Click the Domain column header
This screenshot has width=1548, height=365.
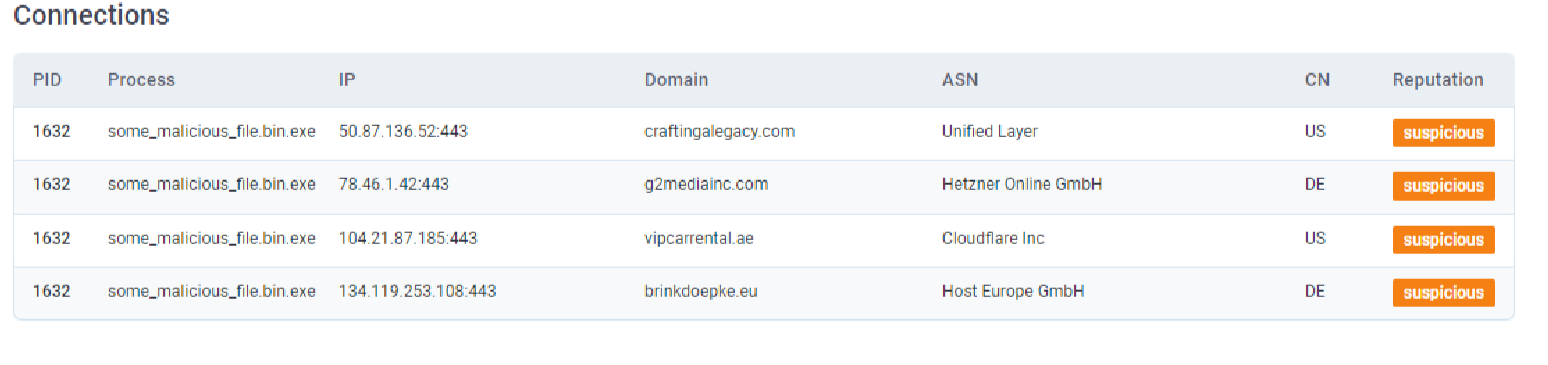point(676,80)
